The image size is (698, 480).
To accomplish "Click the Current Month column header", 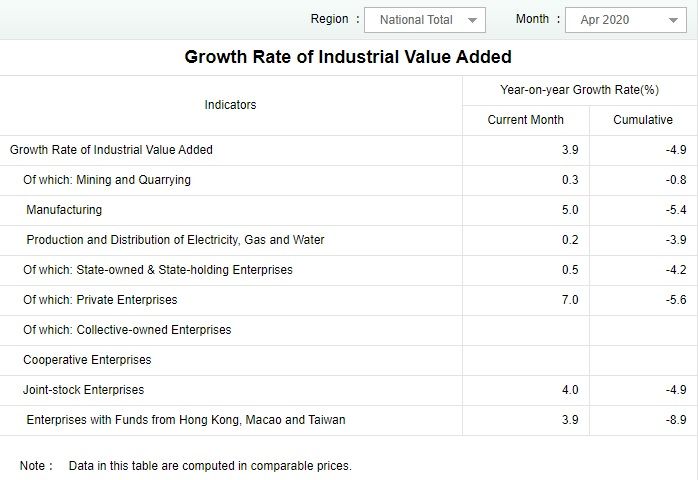I will tap(525, 120).
